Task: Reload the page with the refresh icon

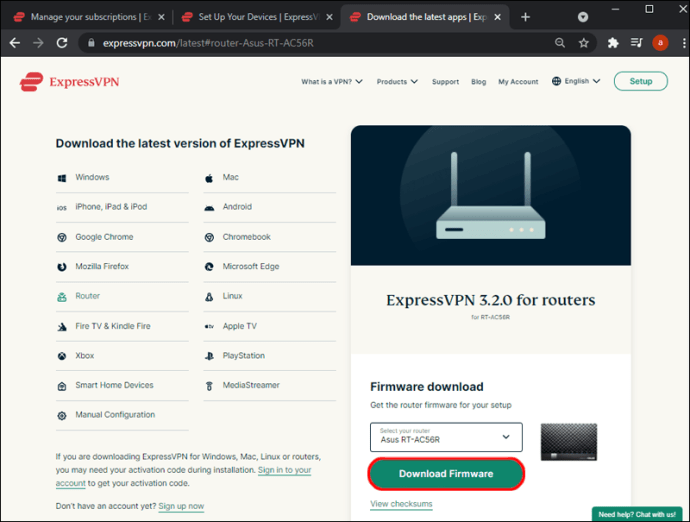Action: pyautogui.click(x=62, y=43)
